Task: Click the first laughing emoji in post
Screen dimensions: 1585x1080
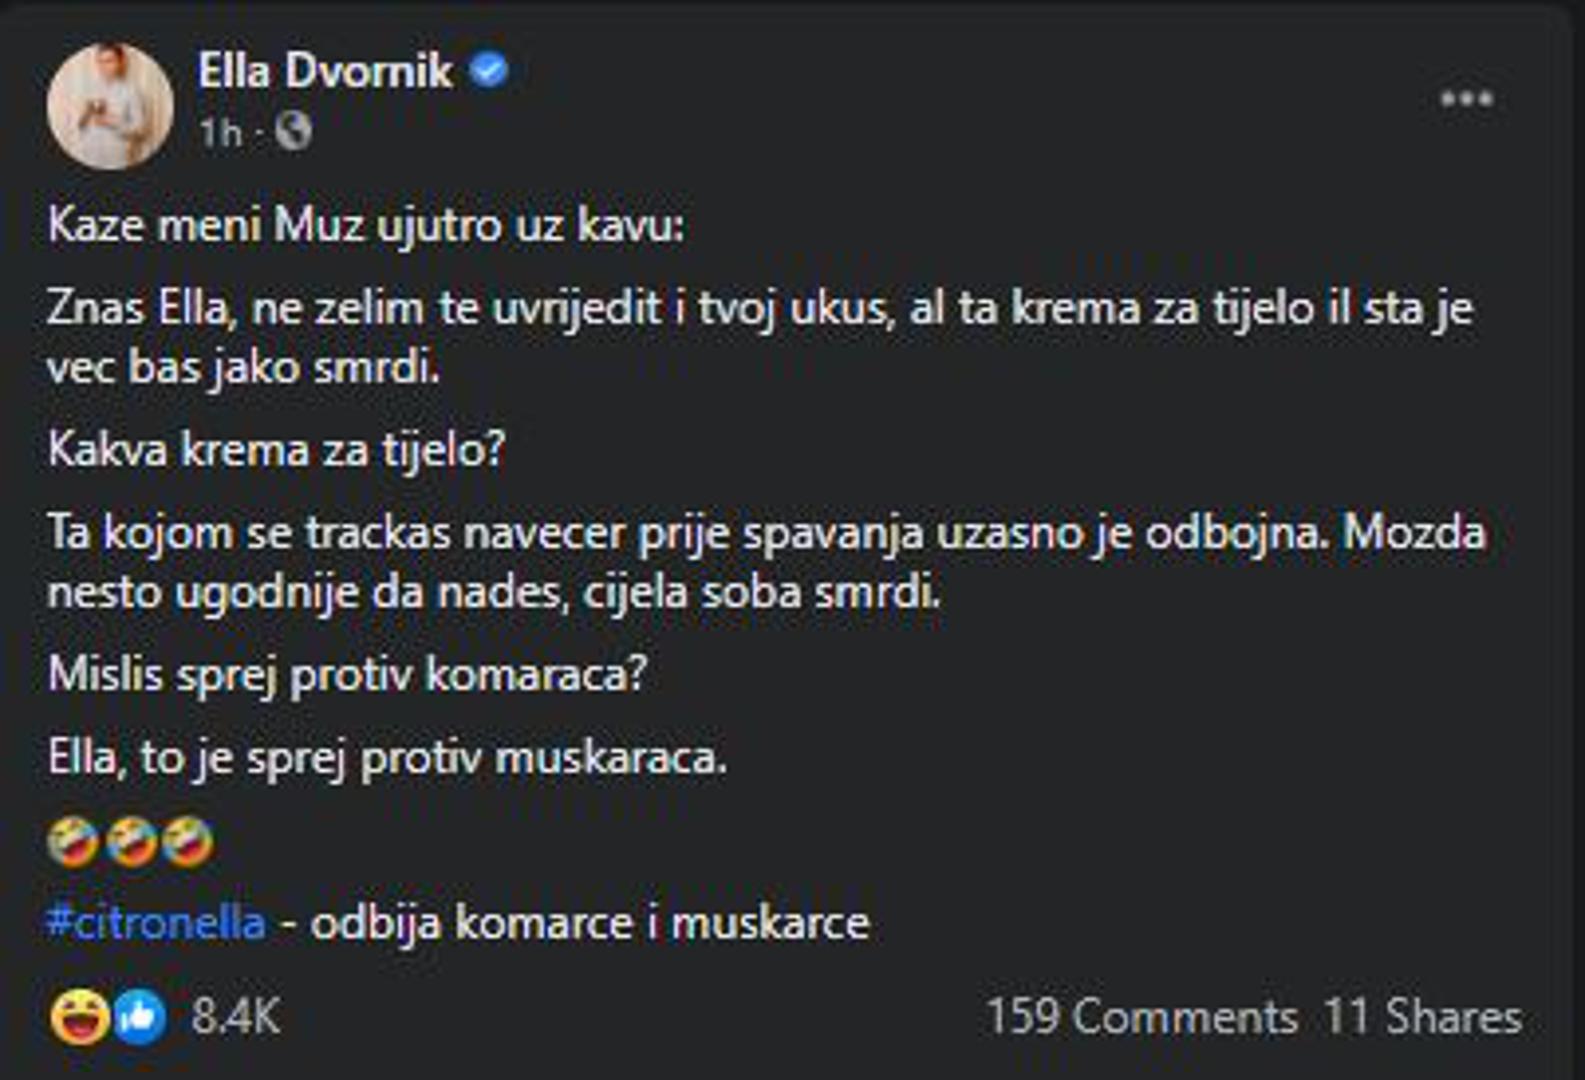Action: pos(73,842)
